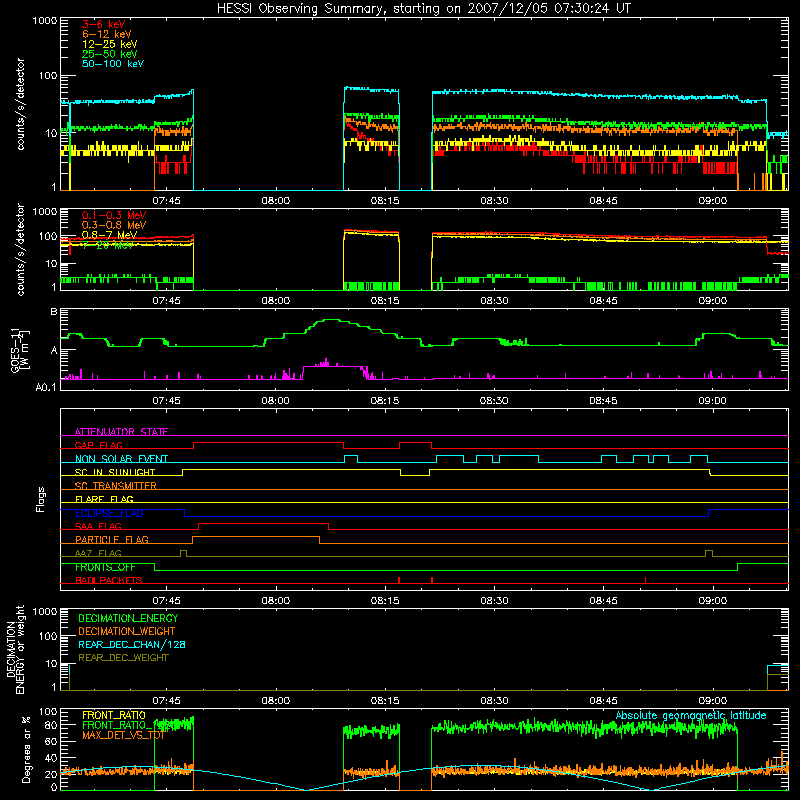The width and height of the screenshot is (800, 800).
Task: Click the Absolute geomagnetic latitude label
Action: [x=691, y=715]
